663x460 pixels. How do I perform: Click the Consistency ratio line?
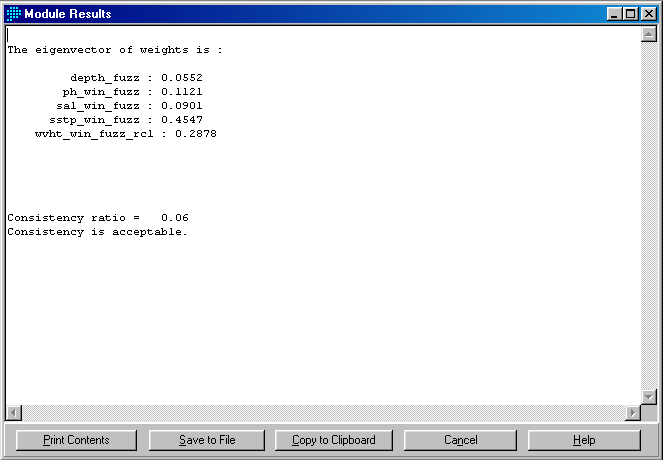point(98,217)
